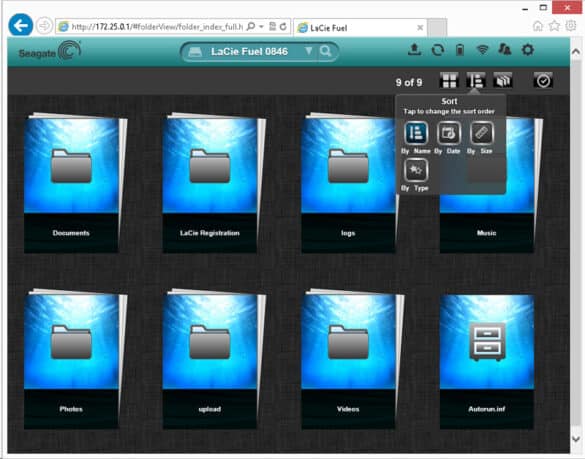Open the address bar dropdown arrow
Viewport: 585px width, 459px height.
tap(261, 26)
